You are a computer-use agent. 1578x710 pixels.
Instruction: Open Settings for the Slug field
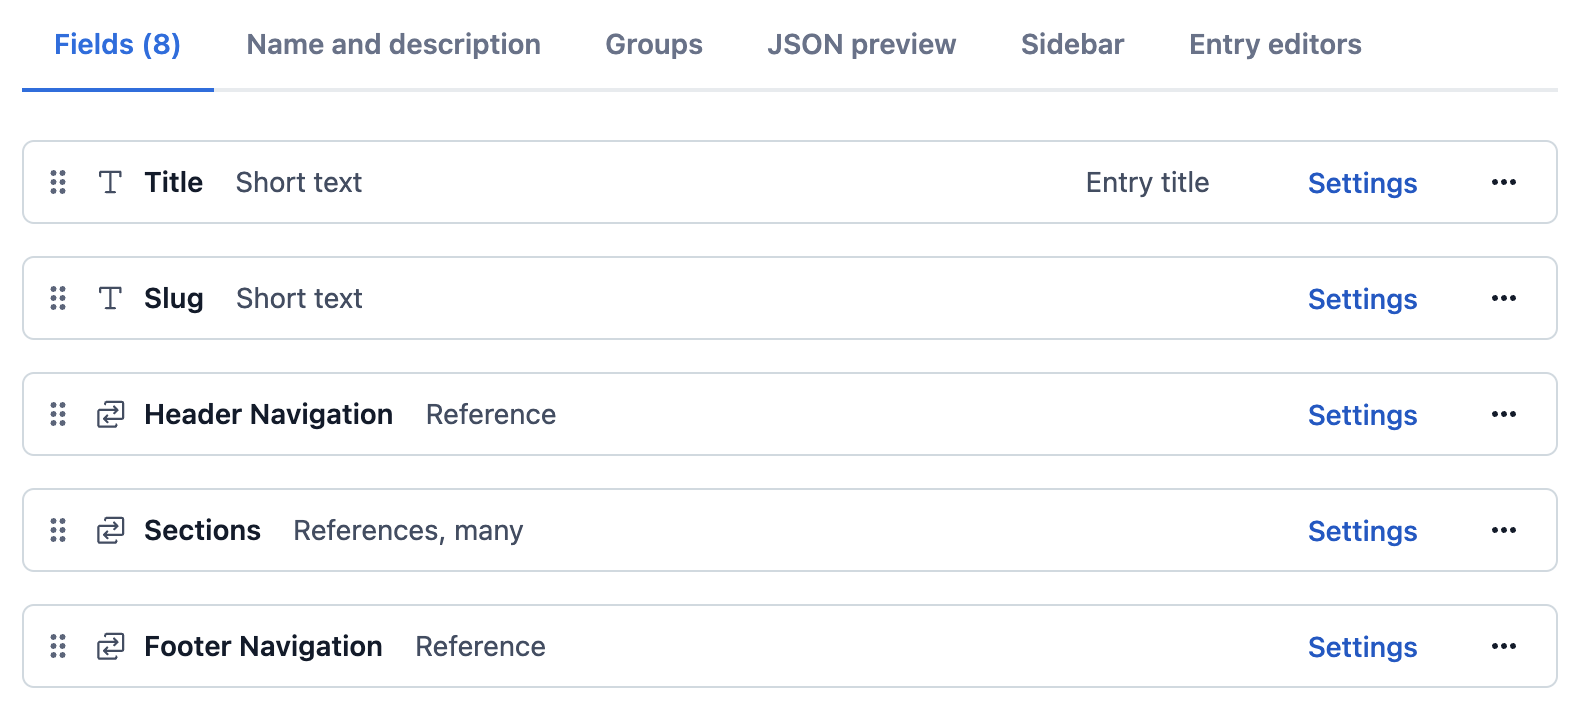pyautogui.click(x=1362, y=298)
